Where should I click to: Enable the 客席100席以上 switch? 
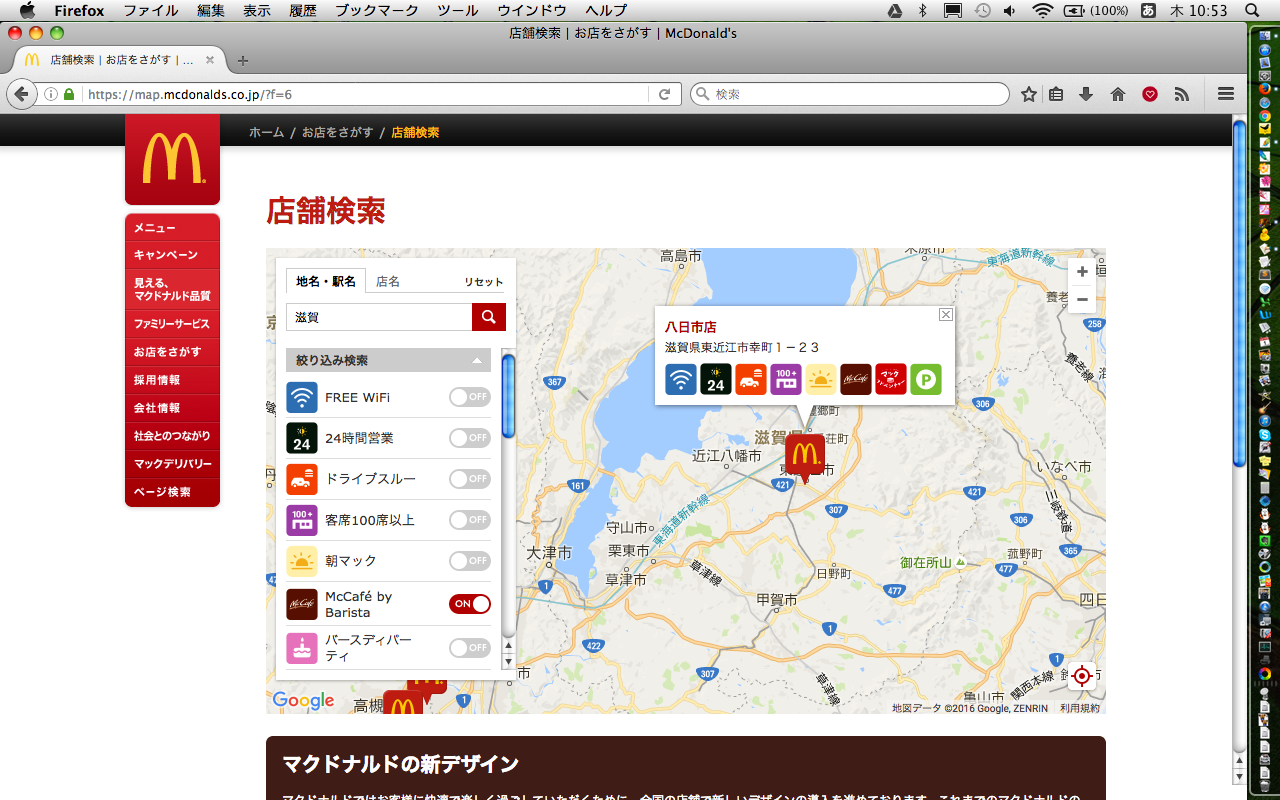click(470, 520)
